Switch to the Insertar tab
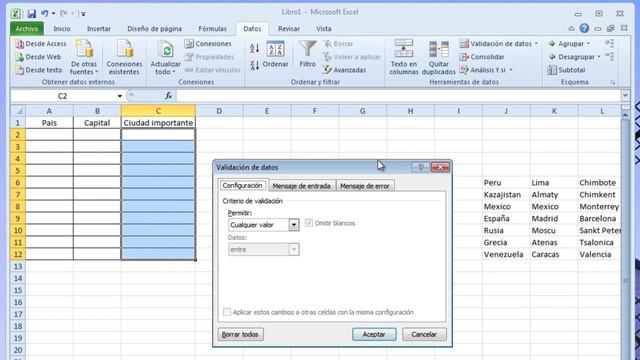640x360 pixels. pos(99,29)
